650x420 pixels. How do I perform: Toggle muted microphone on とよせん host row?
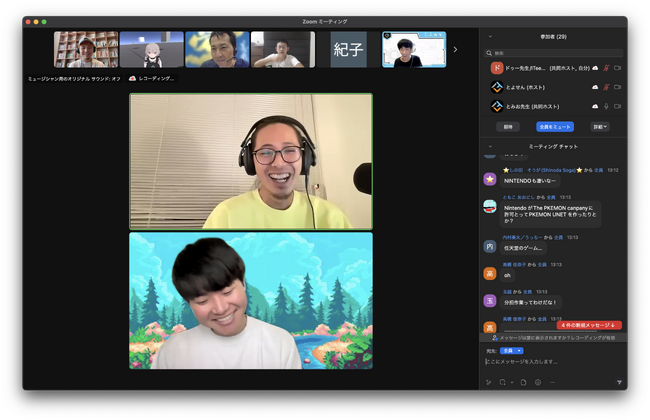pos(606,87)
